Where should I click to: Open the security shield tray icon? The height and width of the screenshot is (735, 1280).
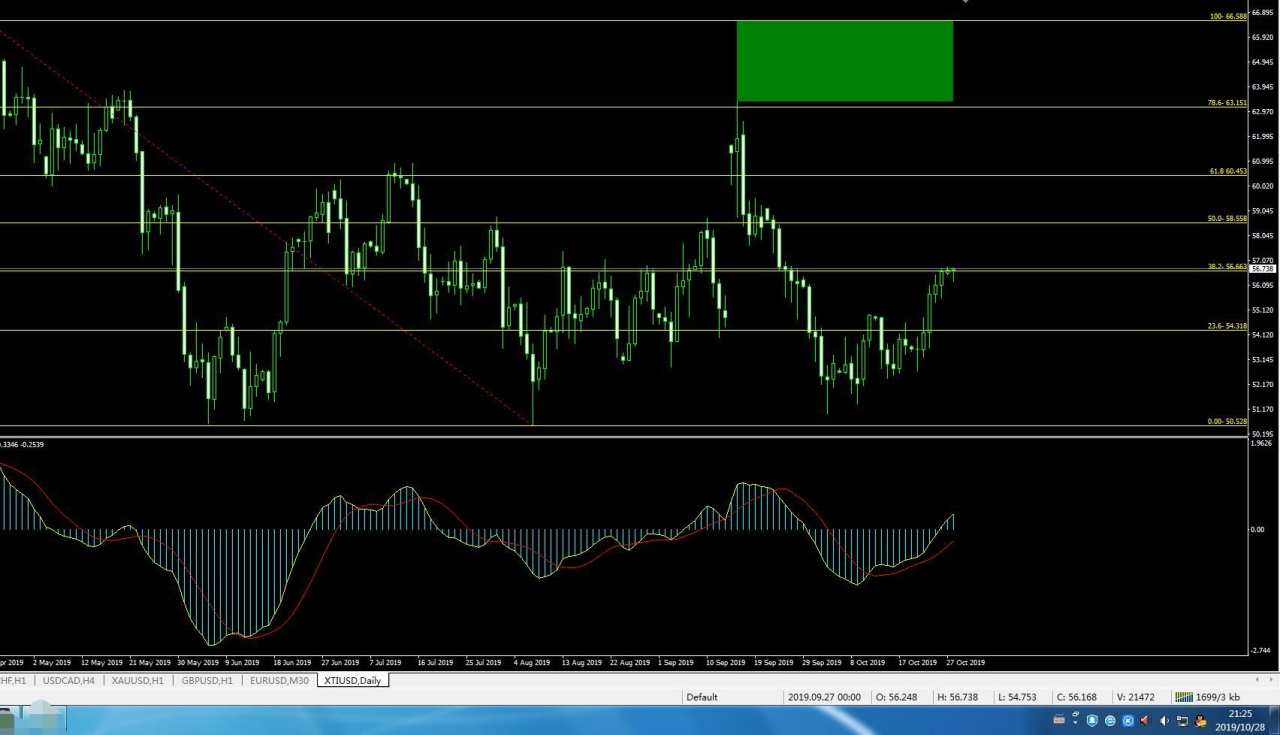point(1093,720)
